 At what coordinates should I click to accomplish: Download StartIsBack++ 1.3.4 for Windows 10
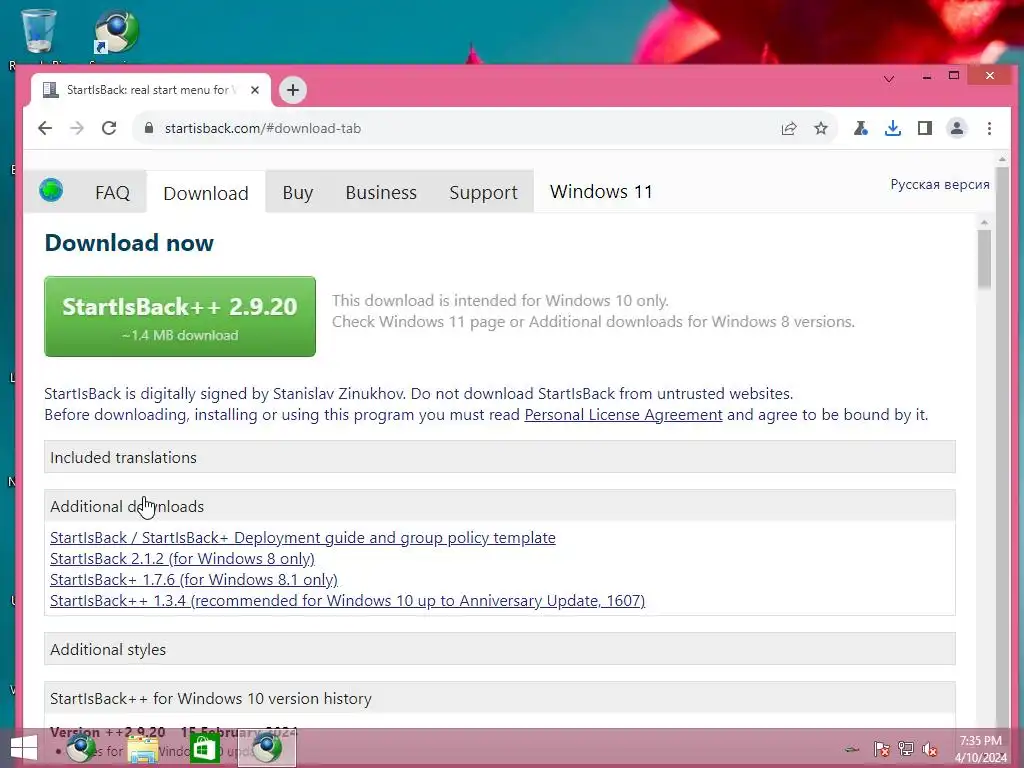pos(347,600)
